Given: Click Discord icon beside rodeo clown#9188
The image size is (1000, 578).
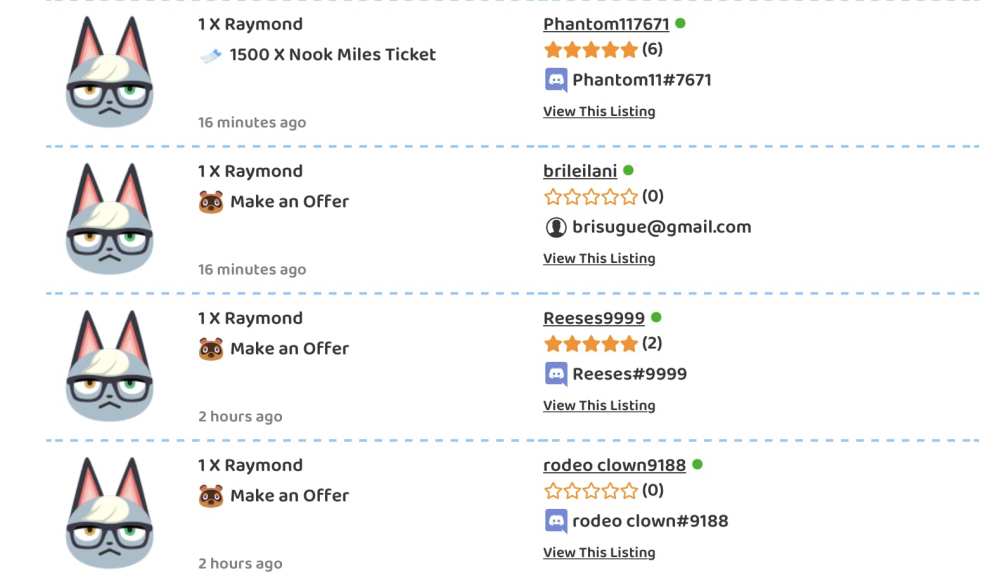Looking at the screenshot, I should pyautogui.click(x=556, y=521).
